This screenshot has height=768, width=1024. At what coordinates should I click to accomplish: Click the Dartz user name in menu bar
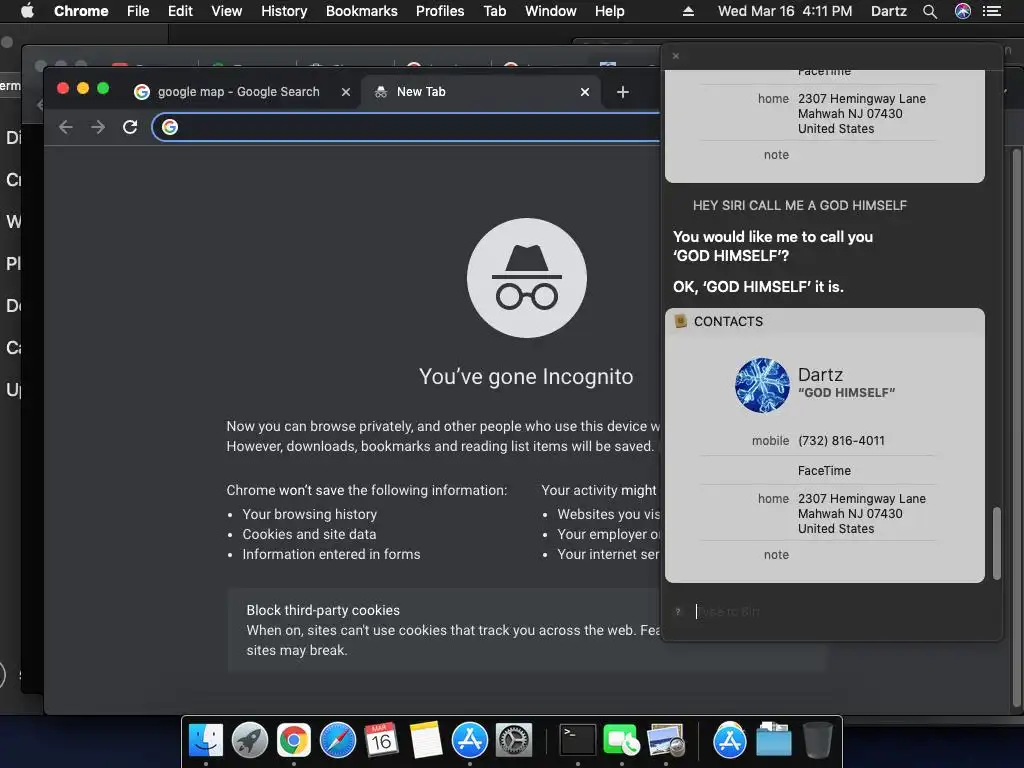[x=888, y=11]
